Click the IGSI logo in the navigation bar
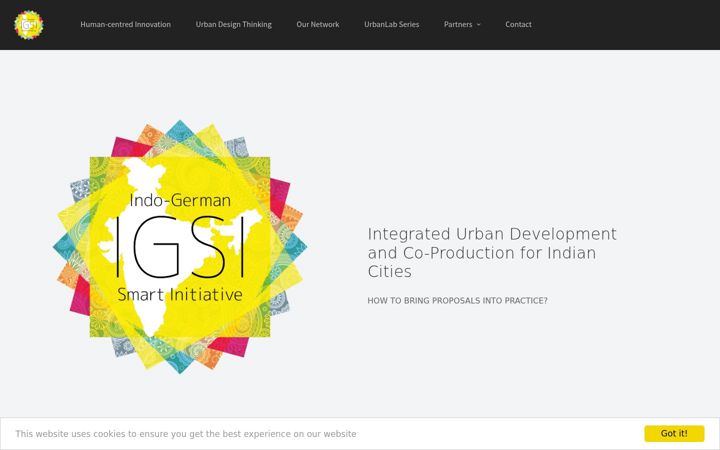The height and width of the screenshot is (450, 720). click(x=28, y=25)
